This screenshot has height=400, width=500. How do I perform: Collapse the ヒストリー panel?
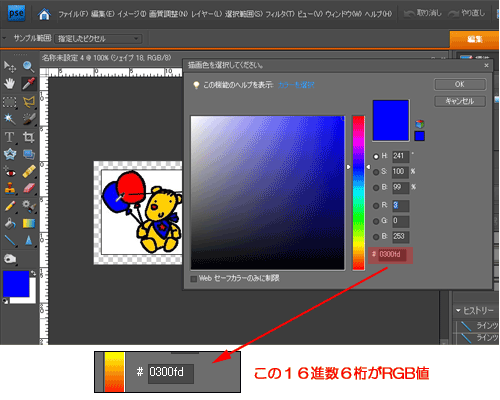pos(458,311)
